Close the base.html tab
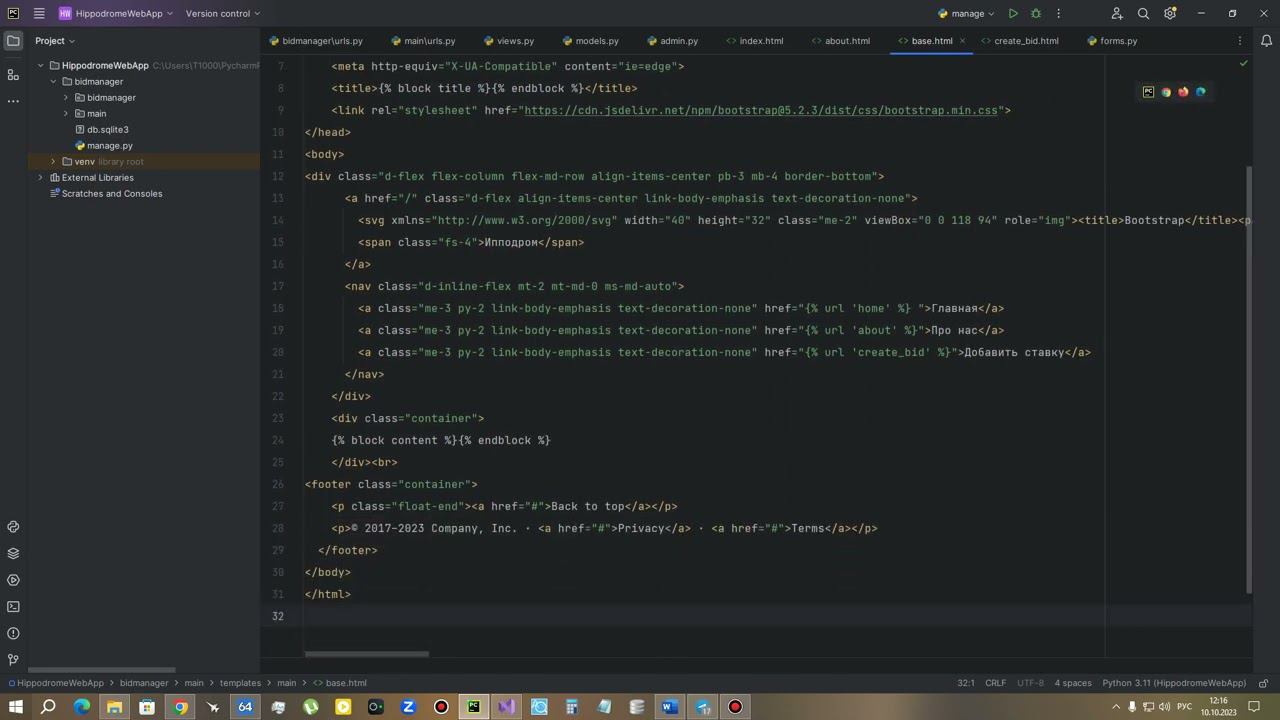1280x720 pixels. pos(962,41)
